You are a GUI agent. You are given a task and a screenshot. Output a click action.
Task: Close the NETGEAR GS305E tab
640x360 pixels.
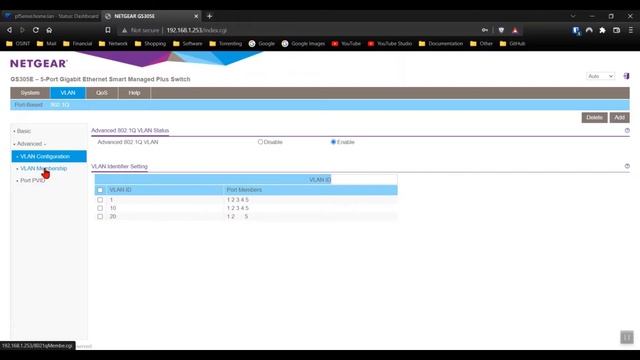click(196, 16)
